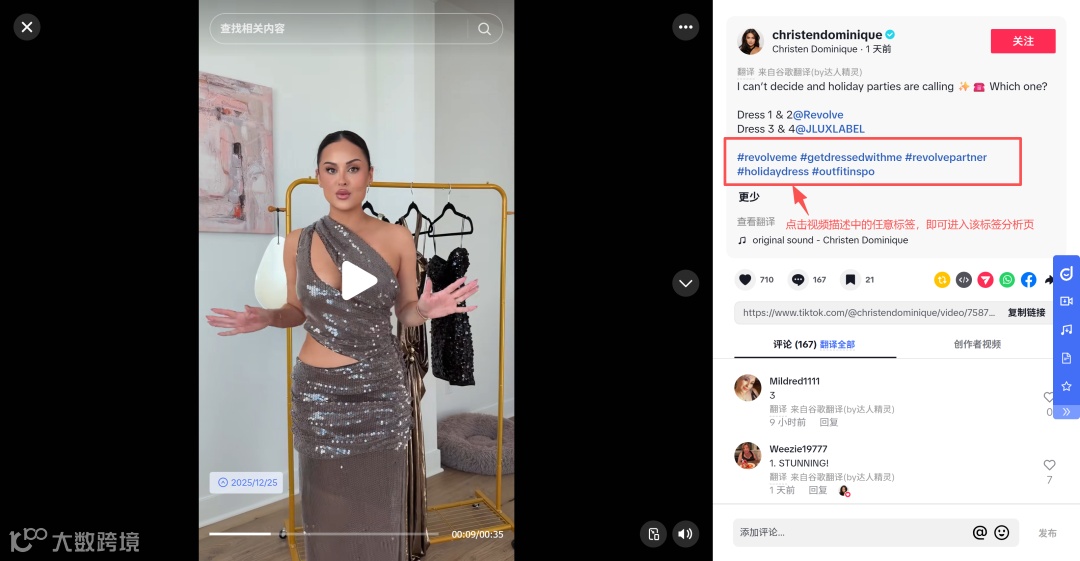This screenshot has width=1080, height=561.
Task: Share to Facebook icon
Action: (x=1028, y=280)
